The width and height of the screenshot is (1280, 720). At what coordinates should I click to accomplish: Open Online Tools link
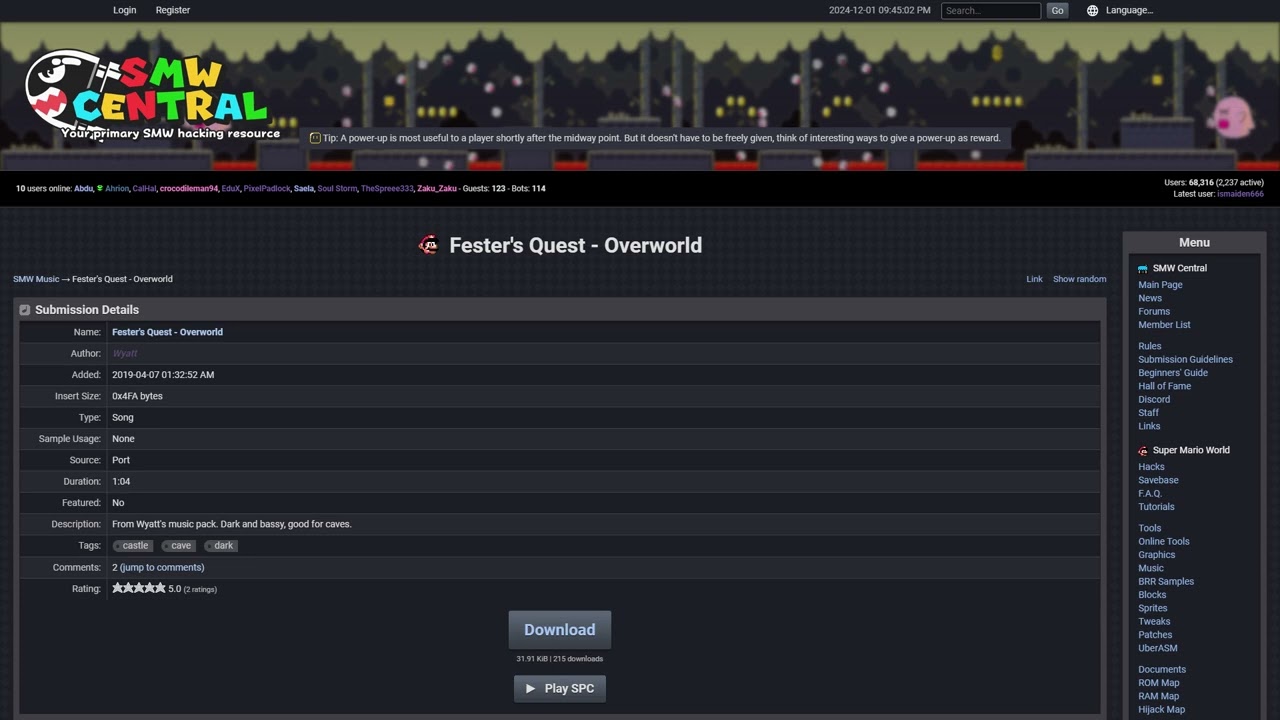pos(1164,541)
